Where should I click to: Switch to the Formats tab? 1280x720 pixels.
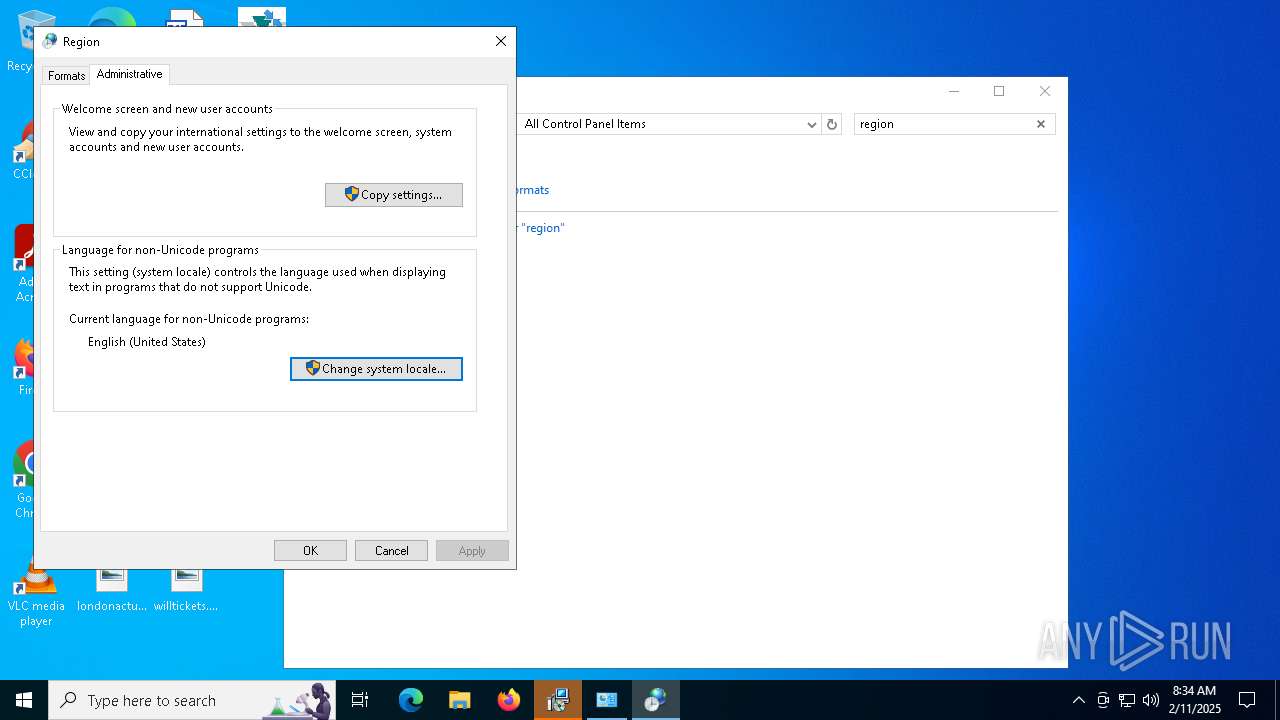tap(66, 76)
